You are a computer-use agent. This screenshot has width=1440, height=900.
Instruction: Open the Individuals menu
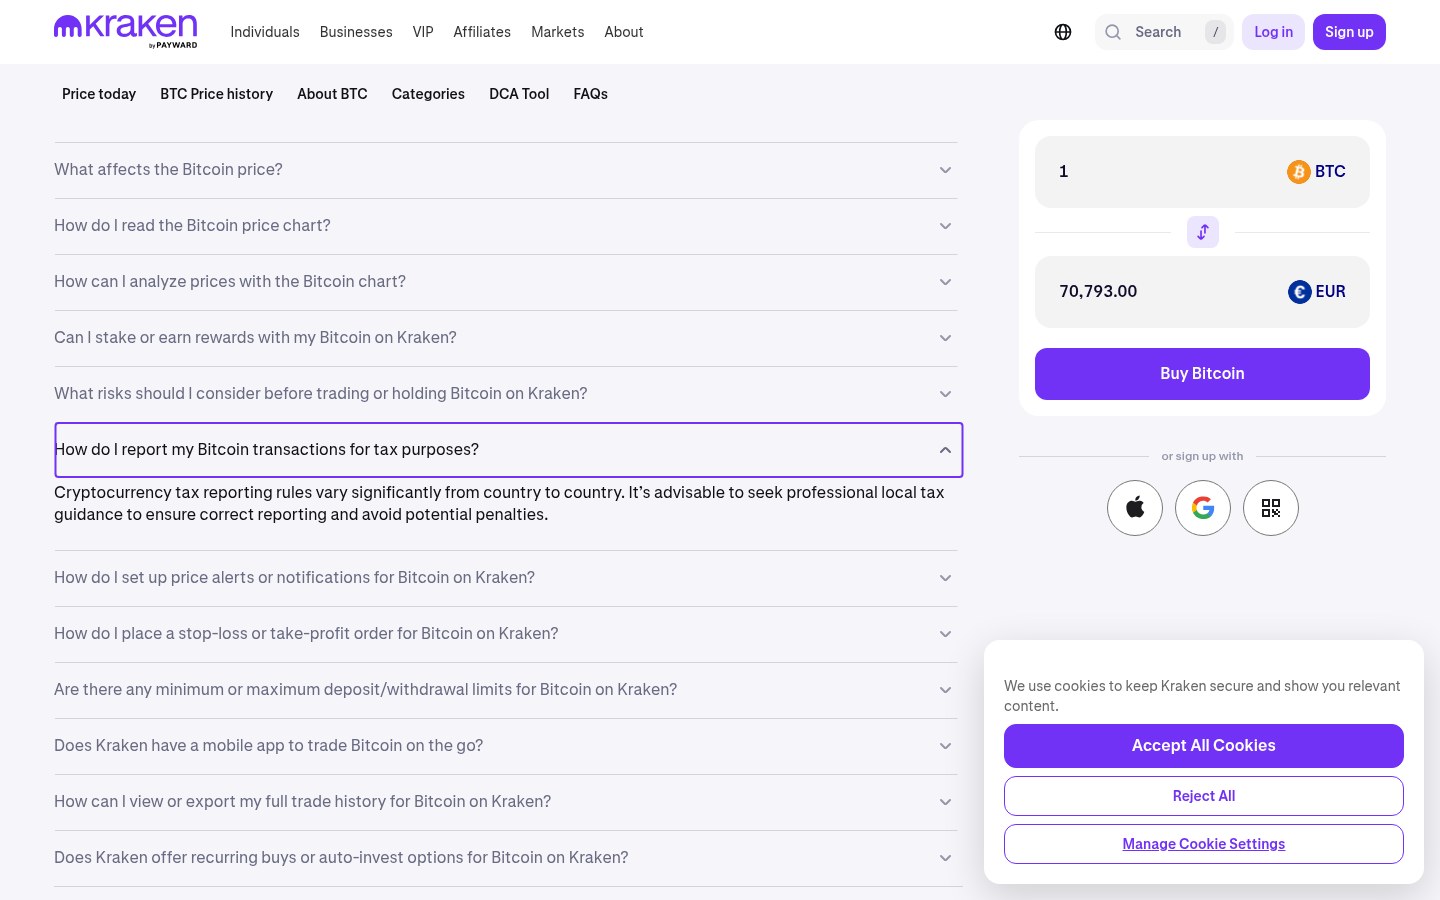[265, 32]
